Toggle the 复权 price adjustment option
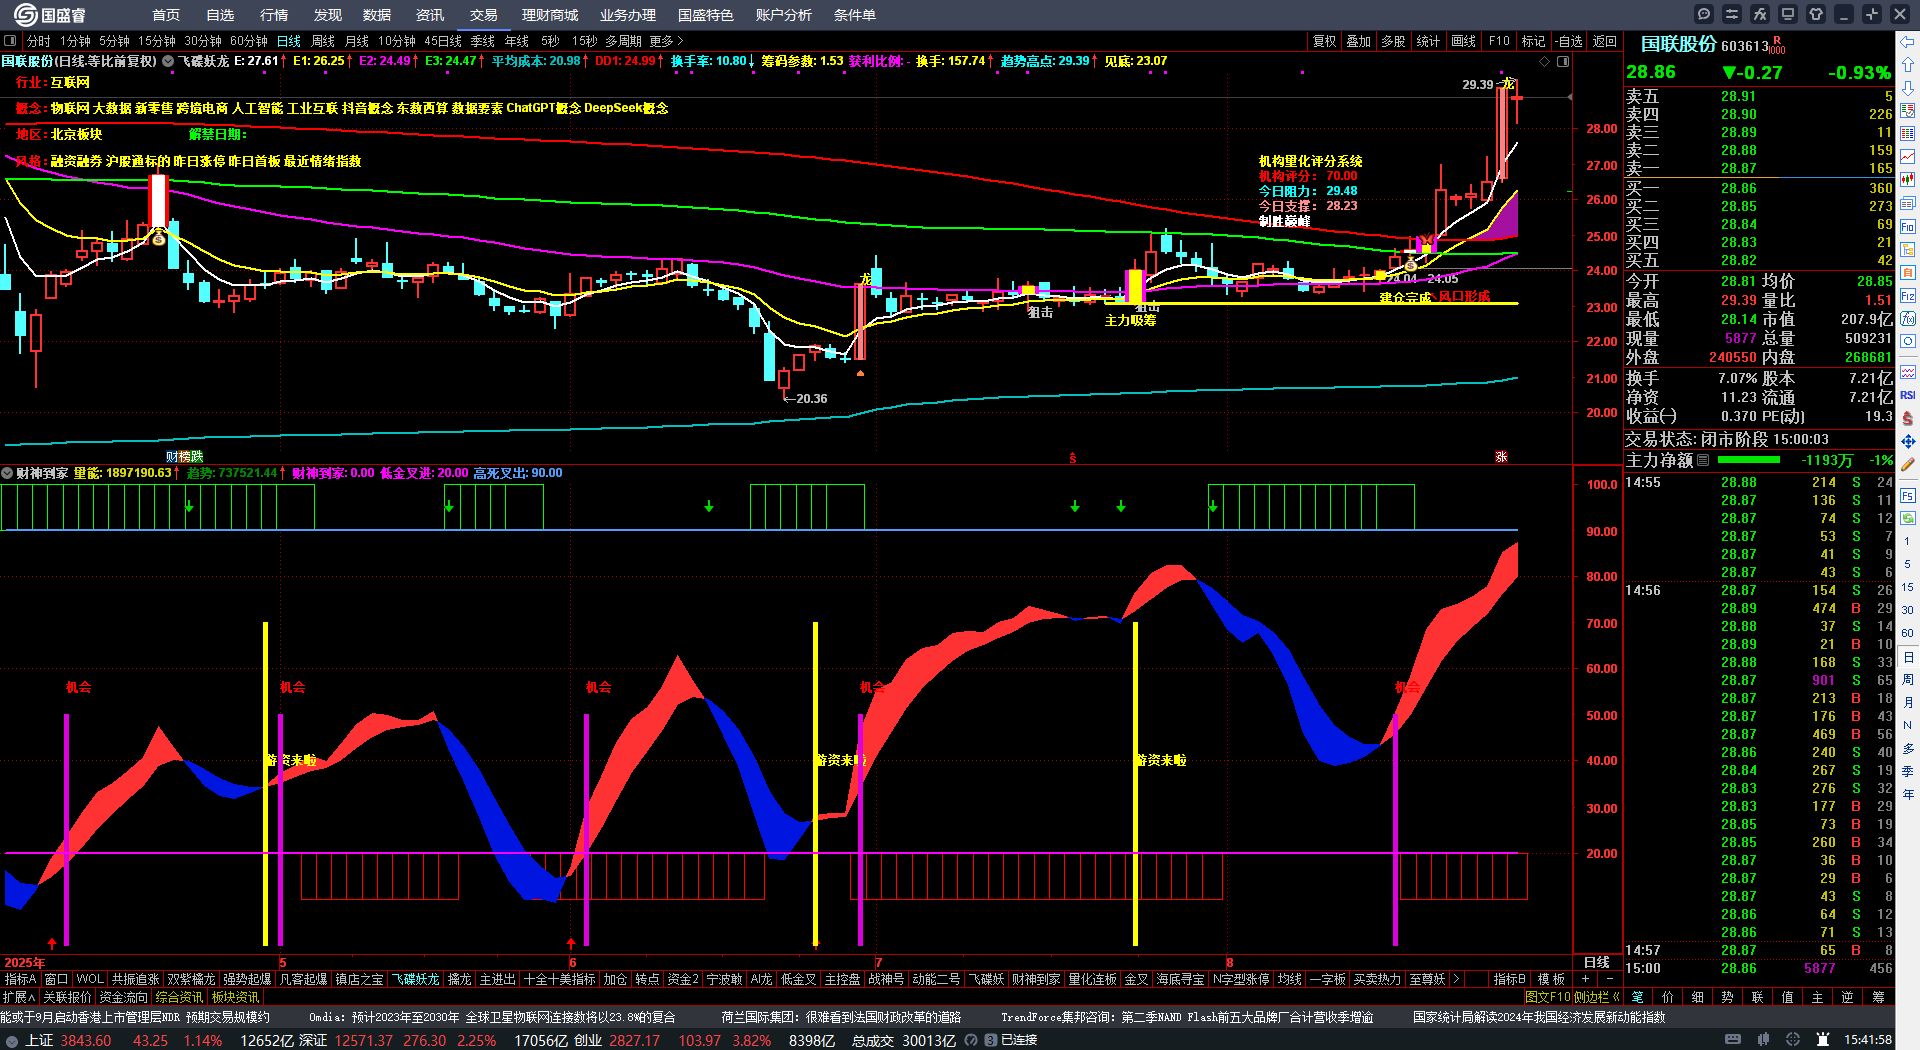The image size is (1920, 1050). point(1324,41)
